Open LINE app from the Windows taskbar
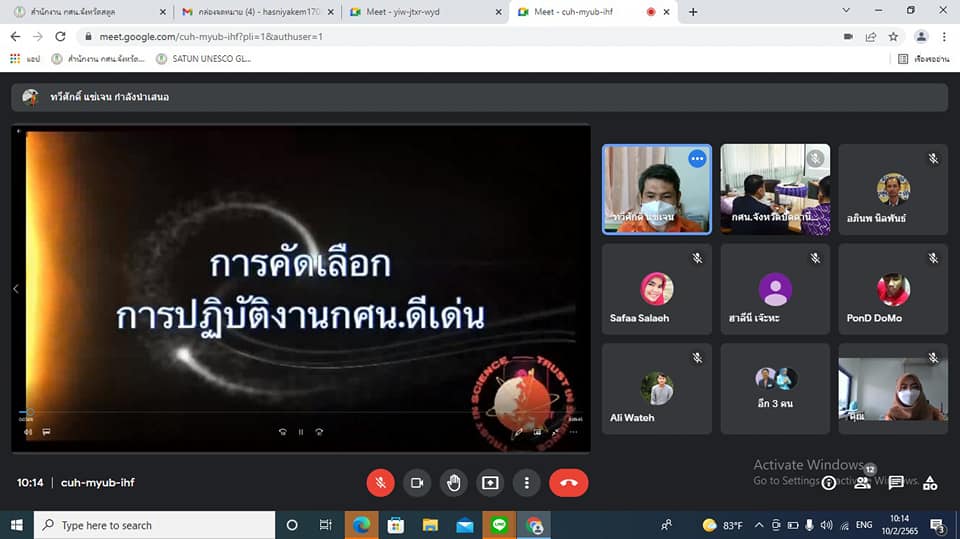This screenshot has width=960, height=539. [499, 525]
